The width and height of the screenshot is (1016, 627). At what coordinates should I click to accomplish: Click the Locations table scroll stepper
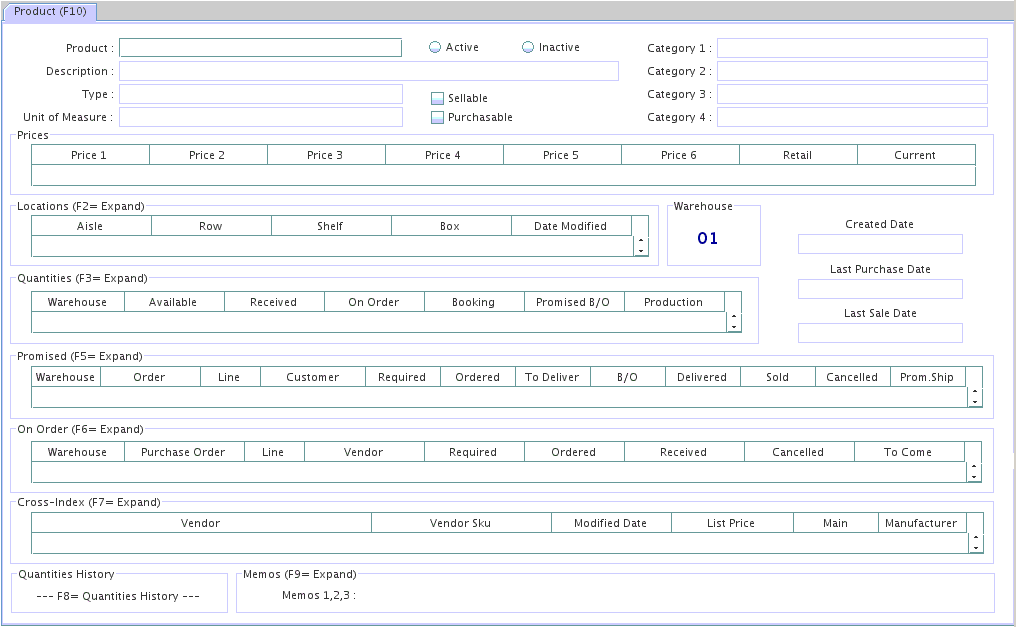tap(641, 246)
